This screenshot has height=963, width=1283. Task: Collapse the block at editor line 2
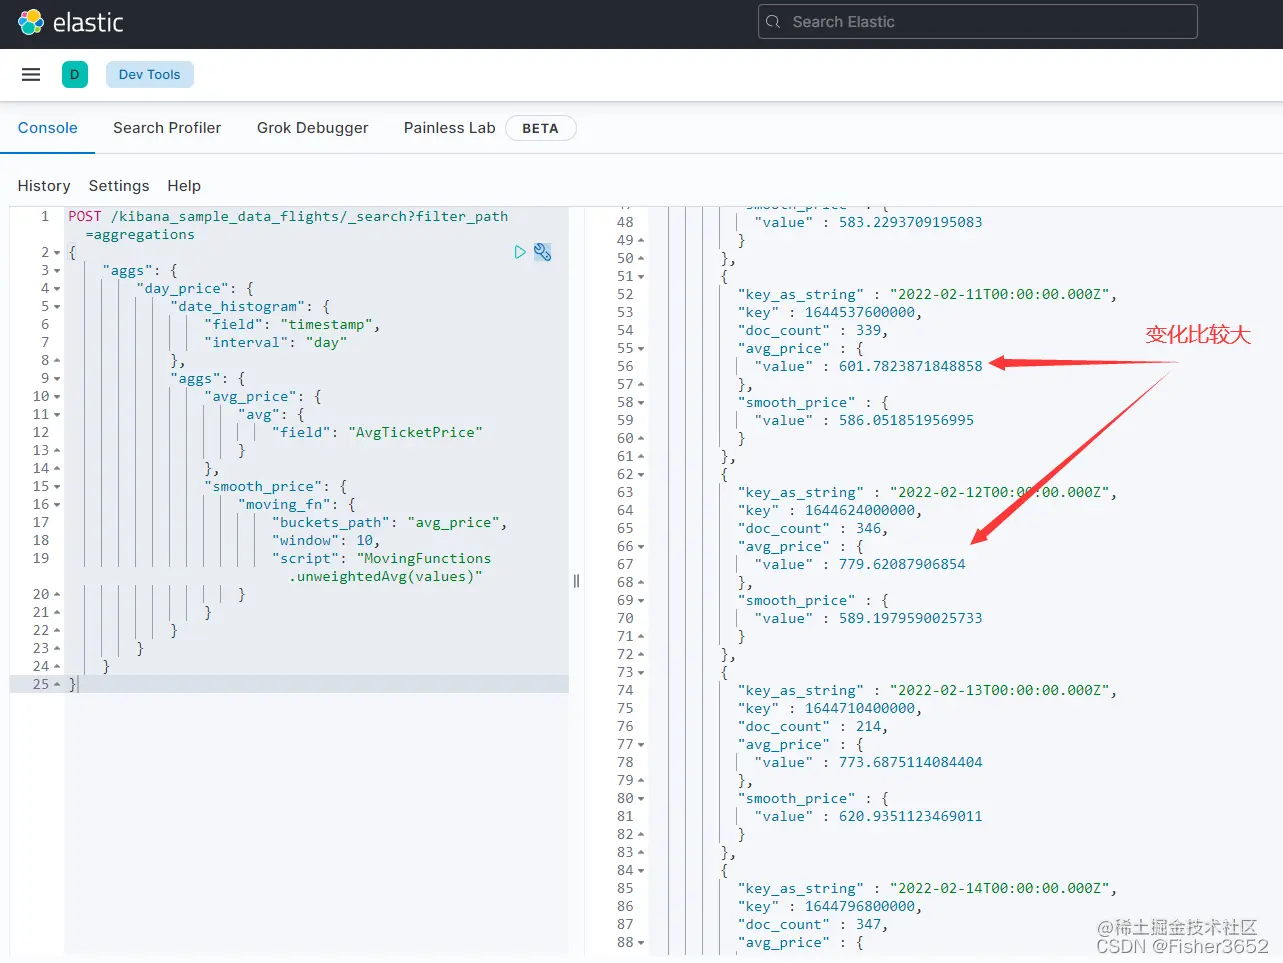click(x=57, y=253)
